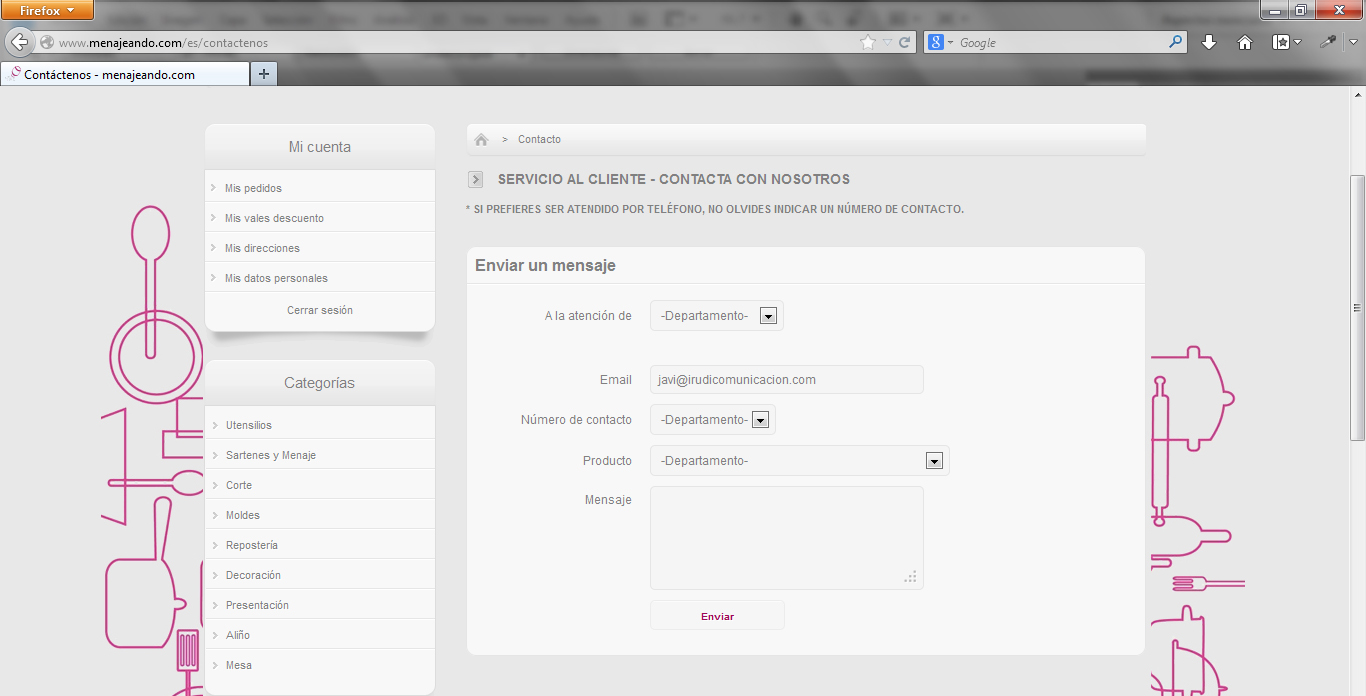Click the Mensaje textarea resize handle
Viewport: 1366px width, 696px height.
pyautogui.click(x=911, y=577)
